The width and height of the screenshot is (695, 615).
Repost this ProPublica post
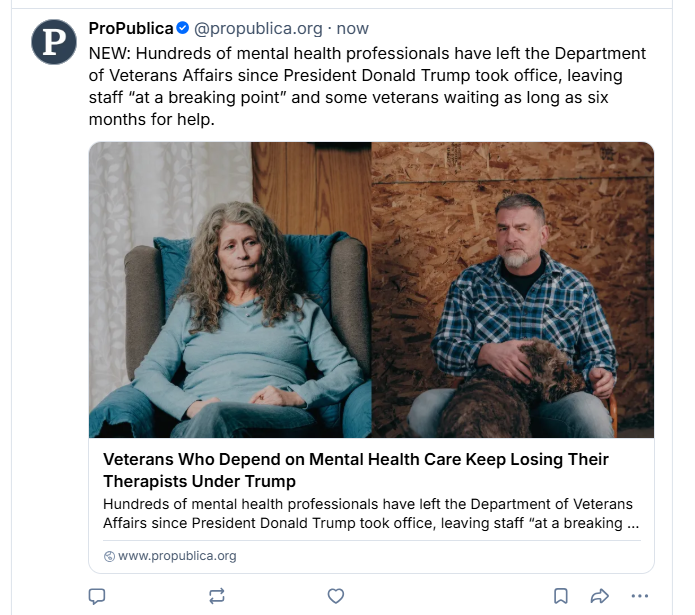pyautogui.click(x=217, y=596)
